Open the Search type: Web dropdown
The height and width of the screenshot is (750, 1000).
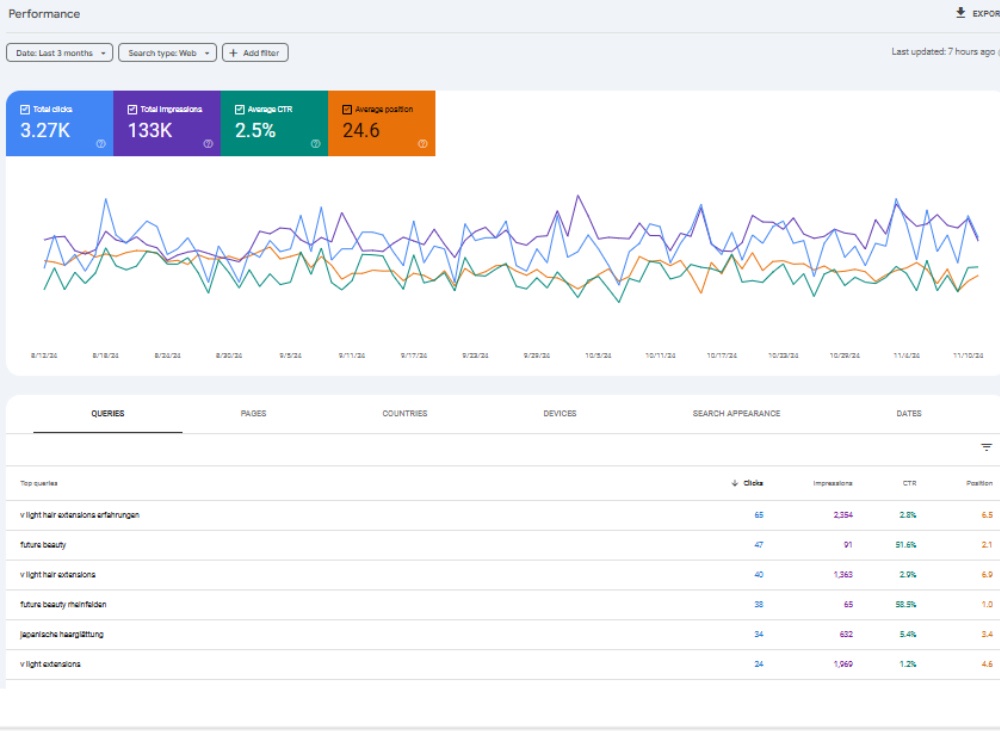coord(168,53)
